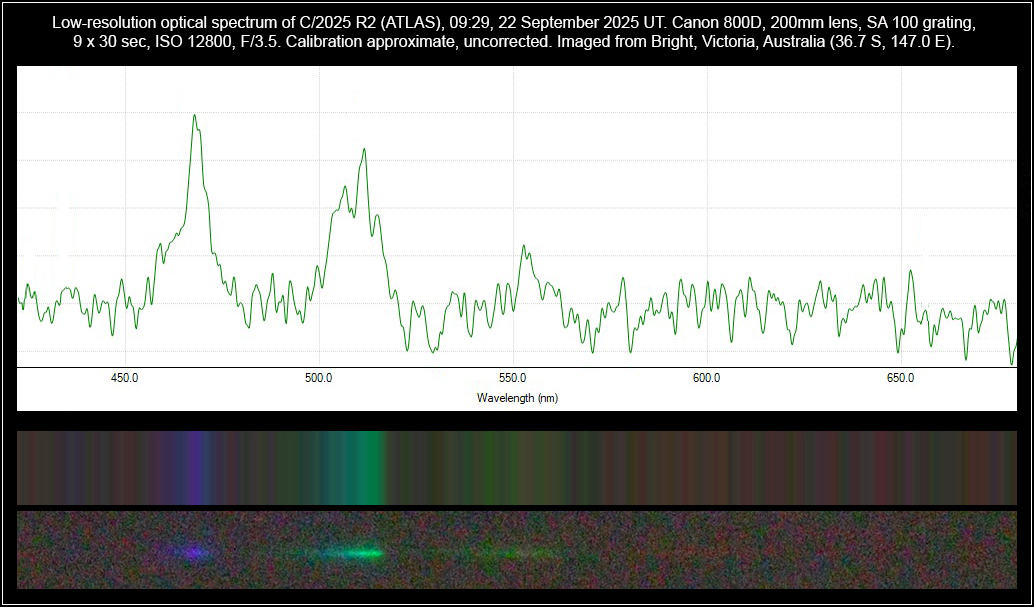
Task: Select the 650.0 wavelength axis label
Action: tap(901, 379)
